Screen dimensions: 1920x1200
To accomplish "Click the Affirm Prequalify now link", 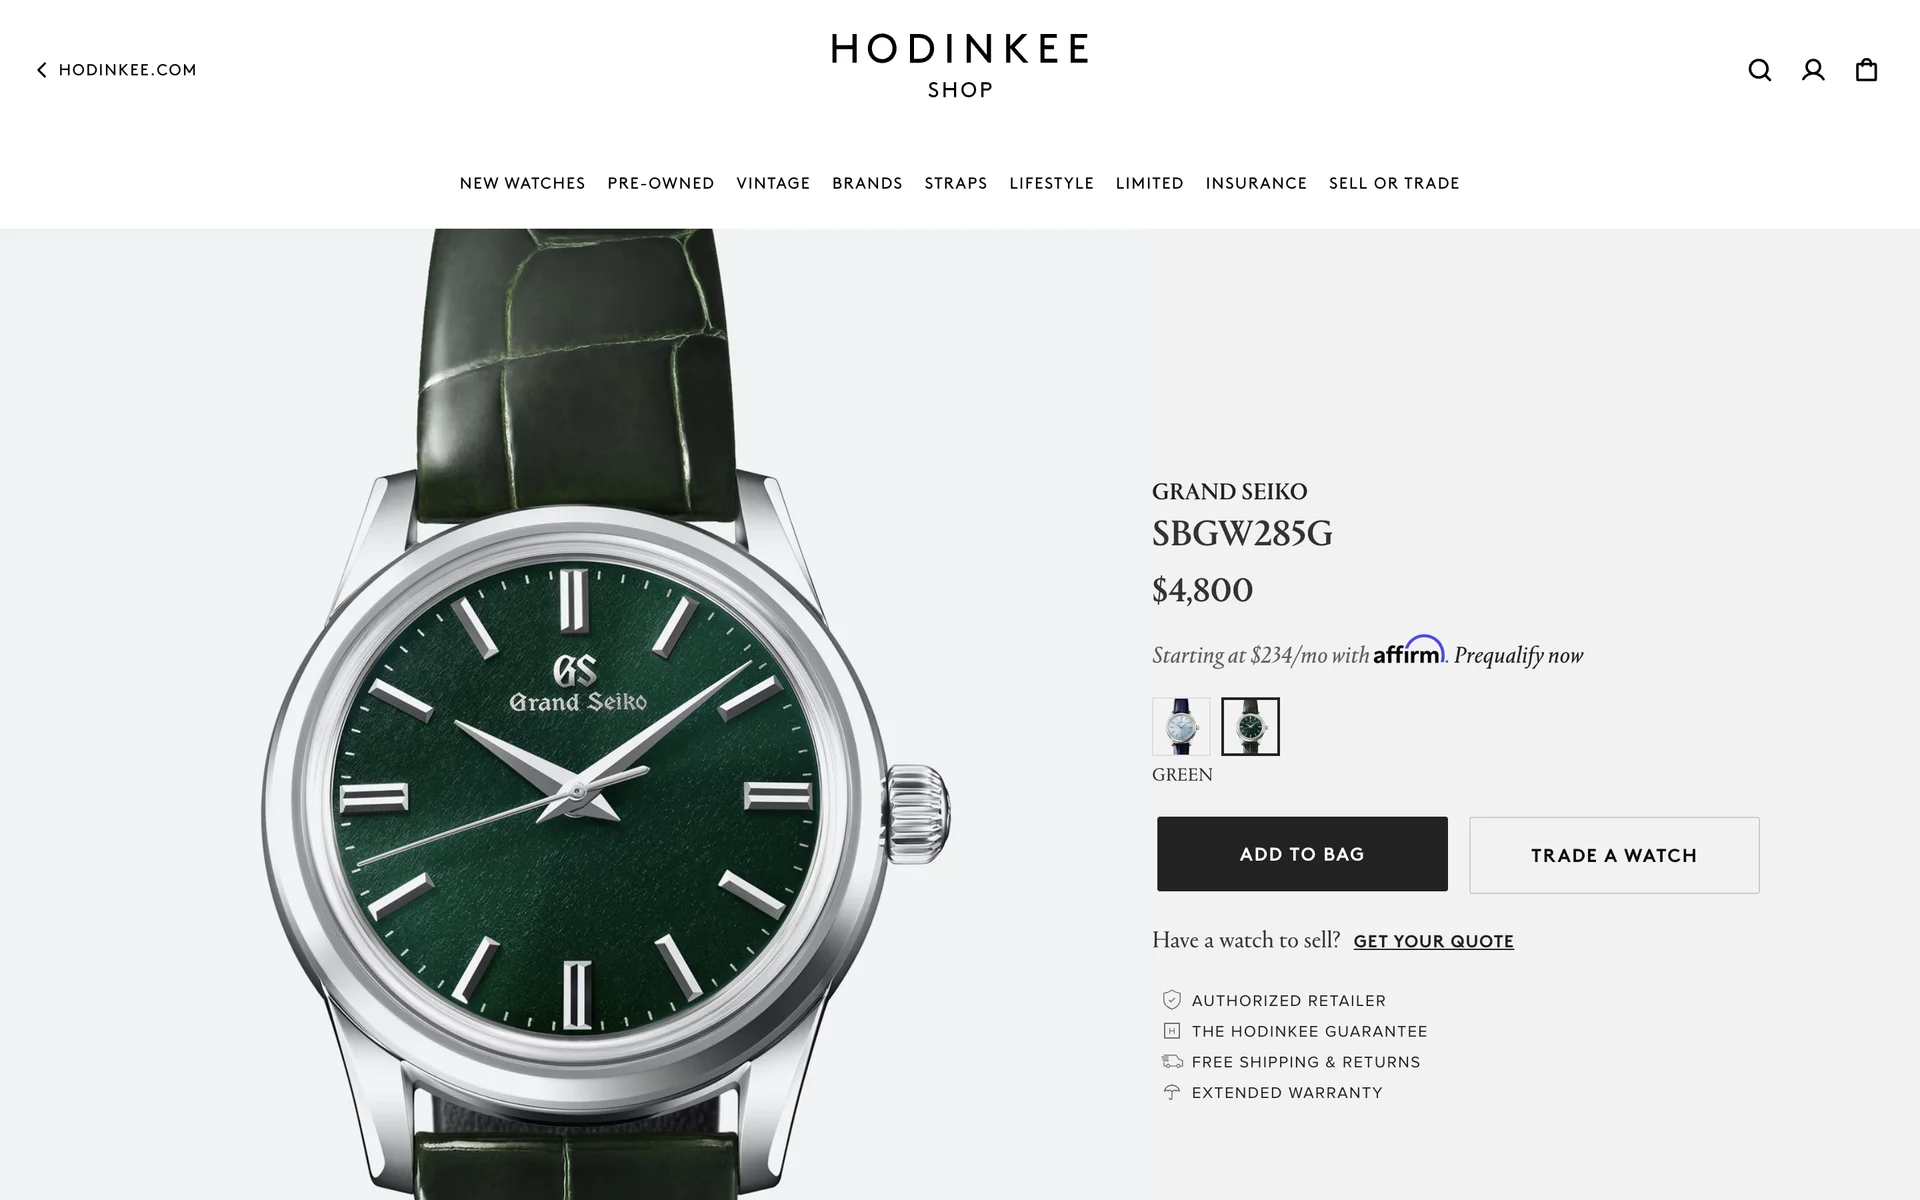I will click(x=1518, y=656).
